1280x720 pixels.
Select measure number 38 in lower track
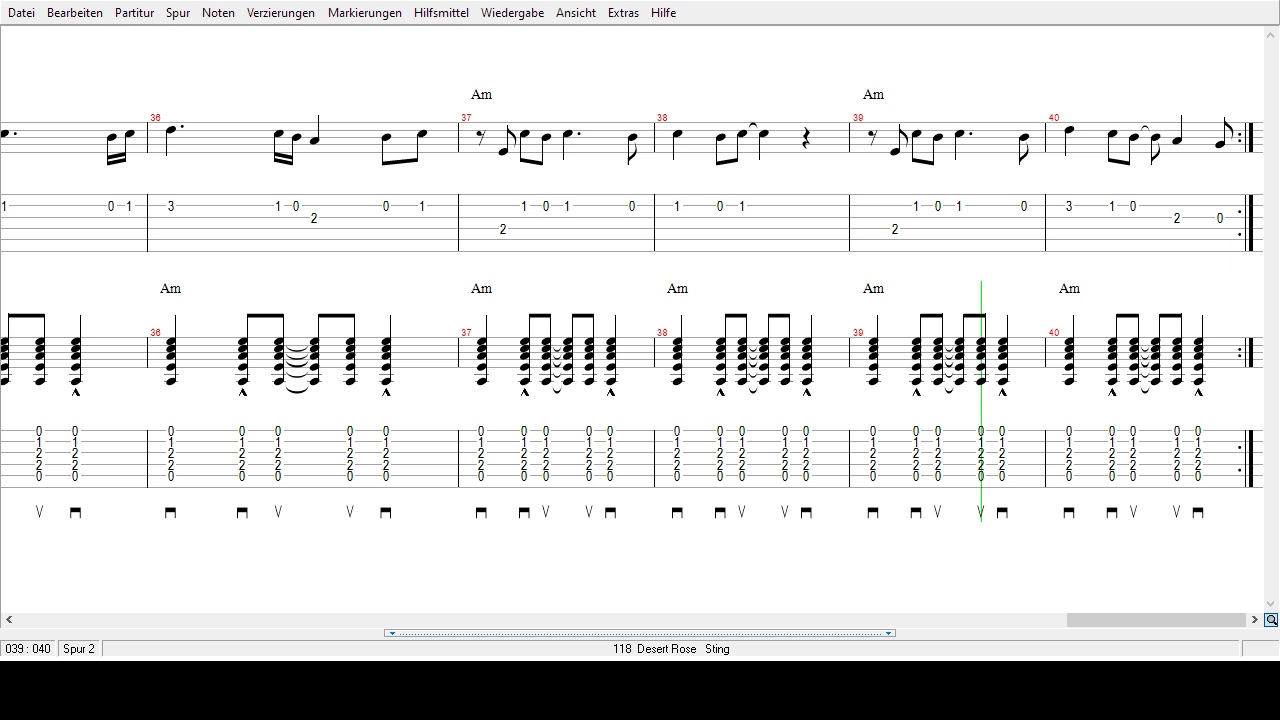pos(662,333)
